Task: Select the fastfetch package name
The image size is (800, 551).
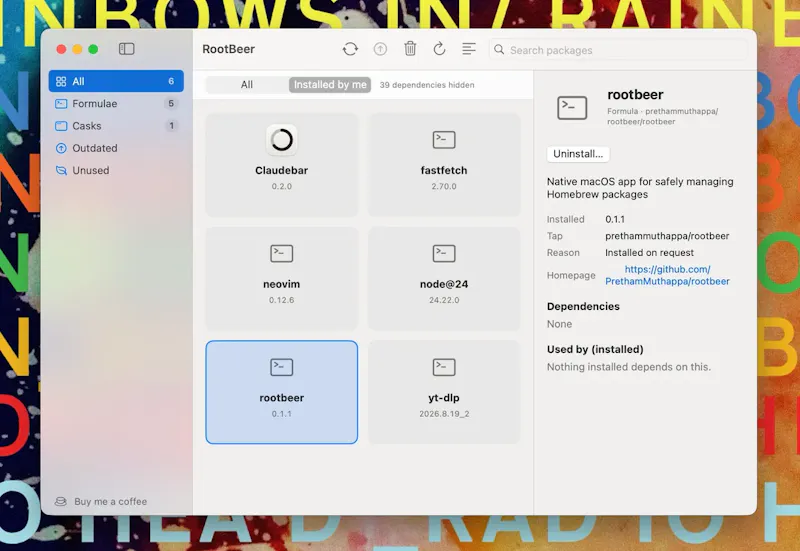Action: [444, 170]
